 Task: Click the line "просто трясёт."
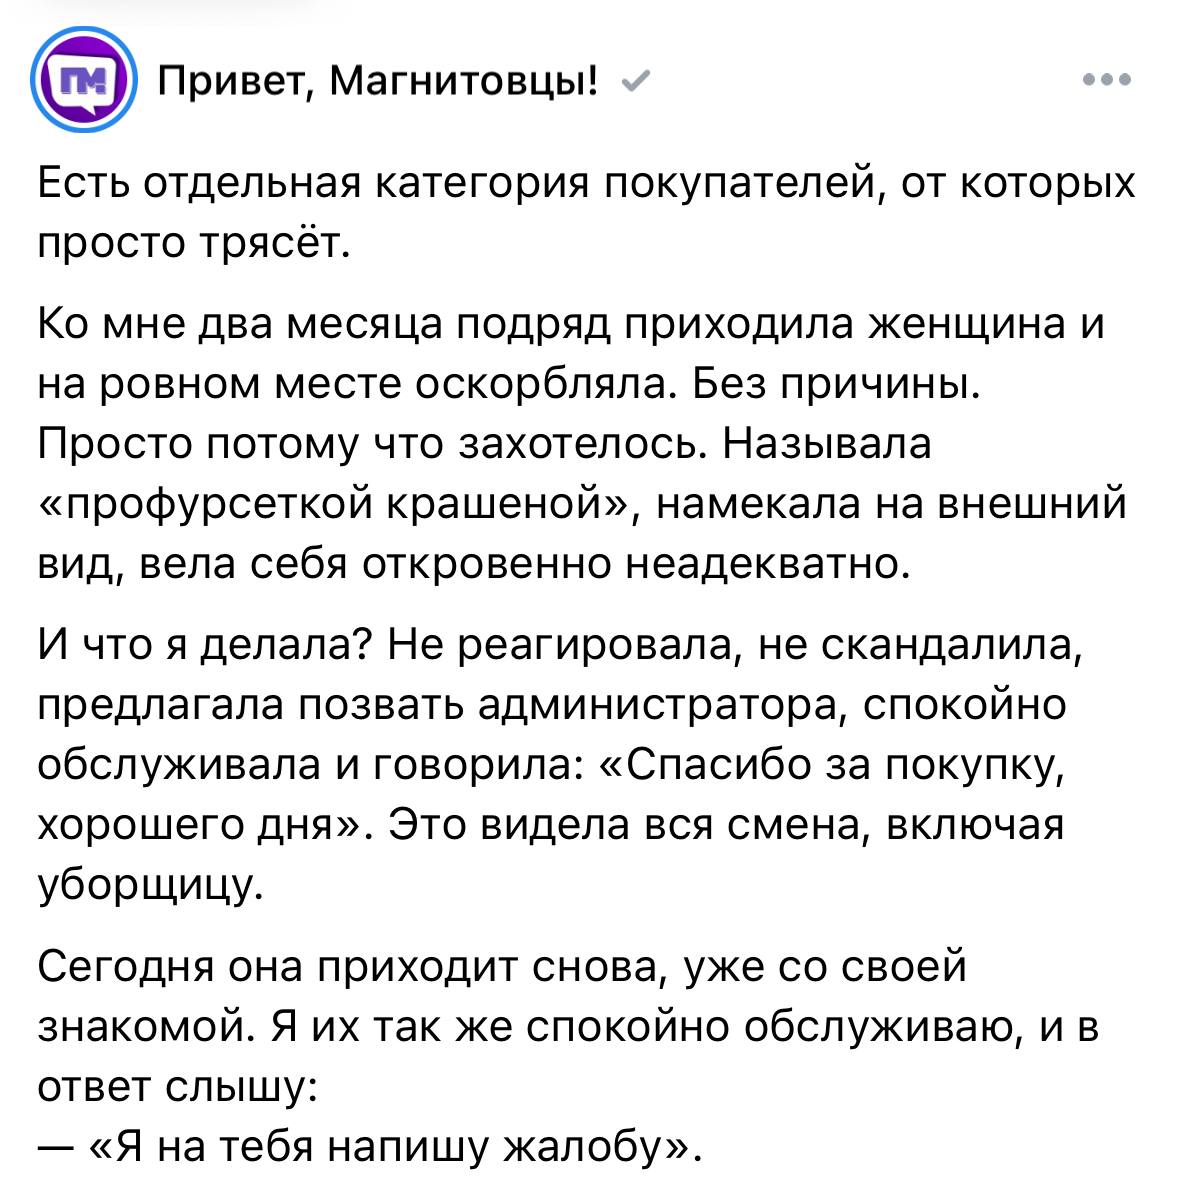194,244
